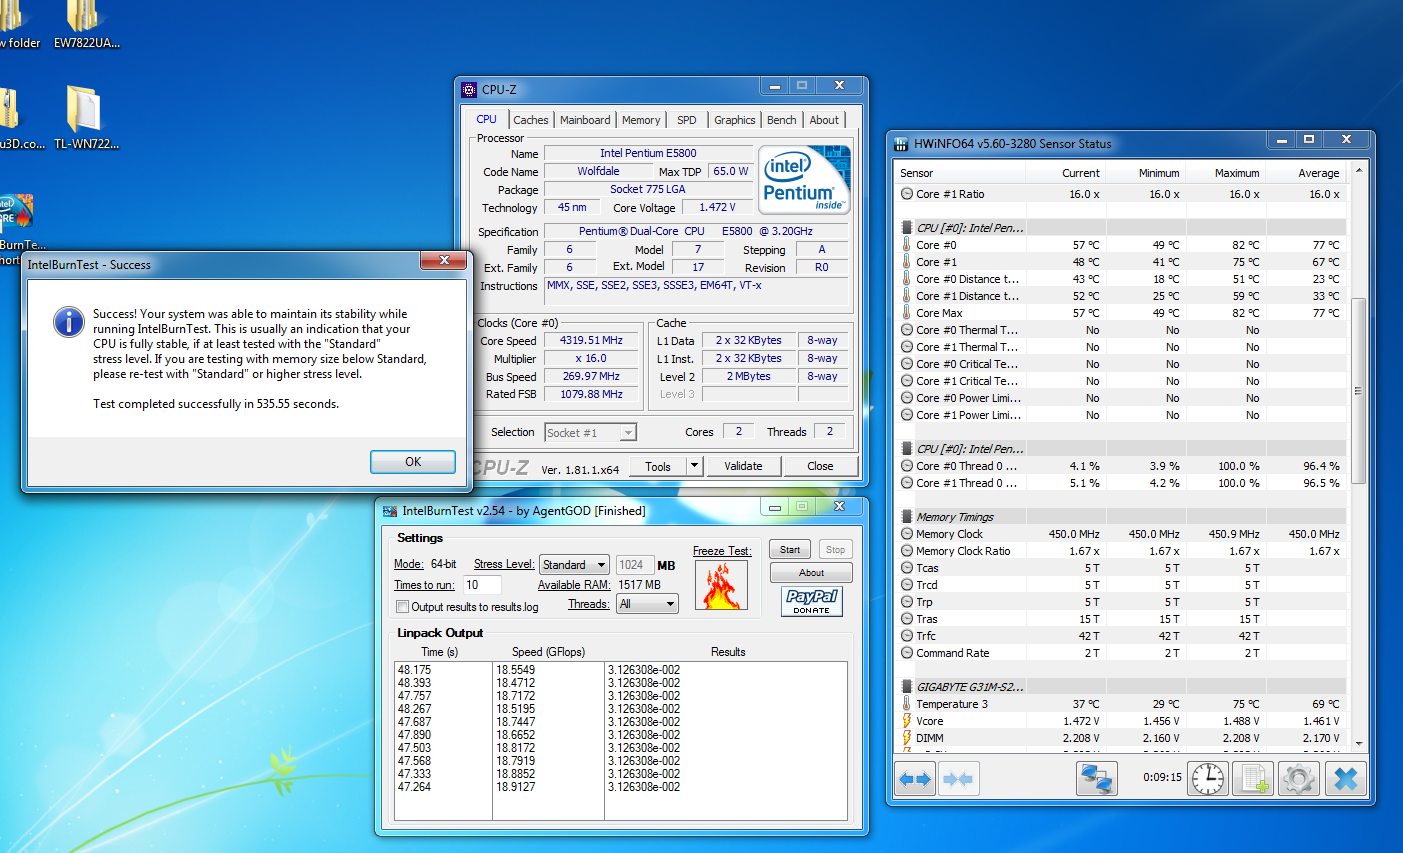The image size is (1403, 853).
Task: Click the flame Freeze Test image in IntelBurnTest
Action: click(x=720, y=585)
